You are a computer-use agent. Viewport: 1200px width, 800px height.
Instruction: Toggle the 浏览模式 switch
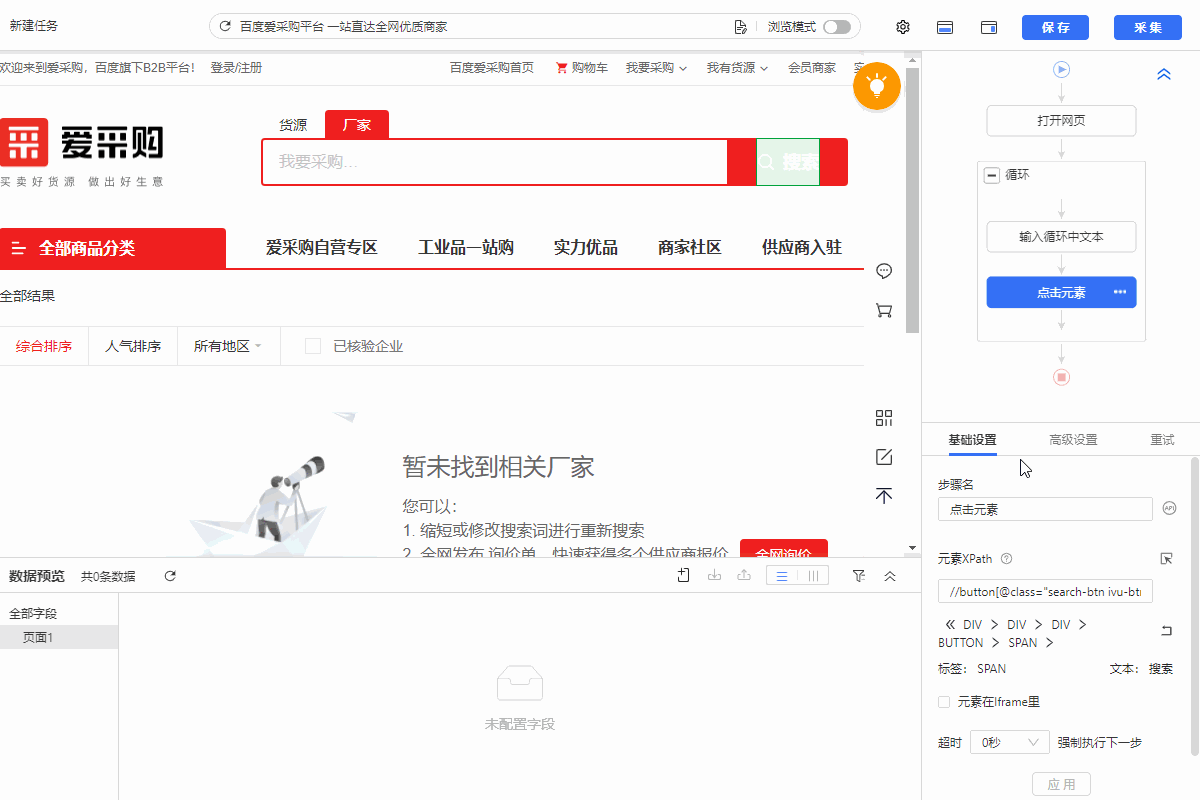(837, 27)
